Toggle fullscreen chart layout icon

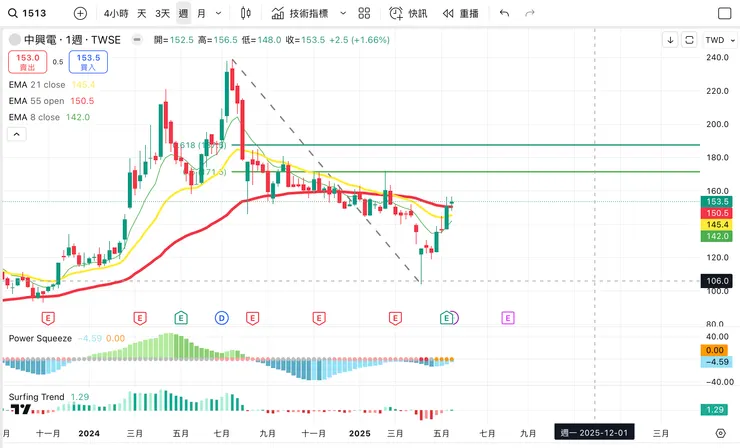coord(724,13)
